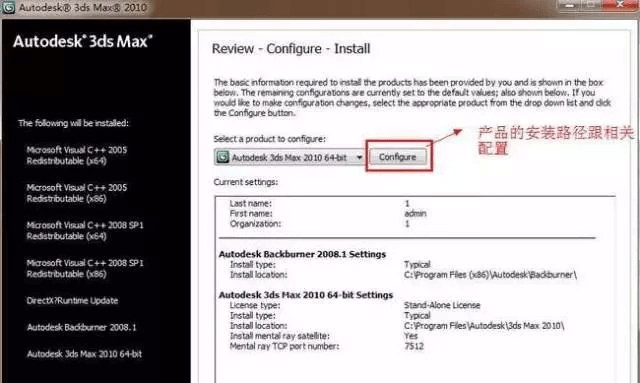Click Microsoft Visual C++ 2008 SP1 (x64) entry
Viewport: 640px width, 383px height.
click(85, 231)
